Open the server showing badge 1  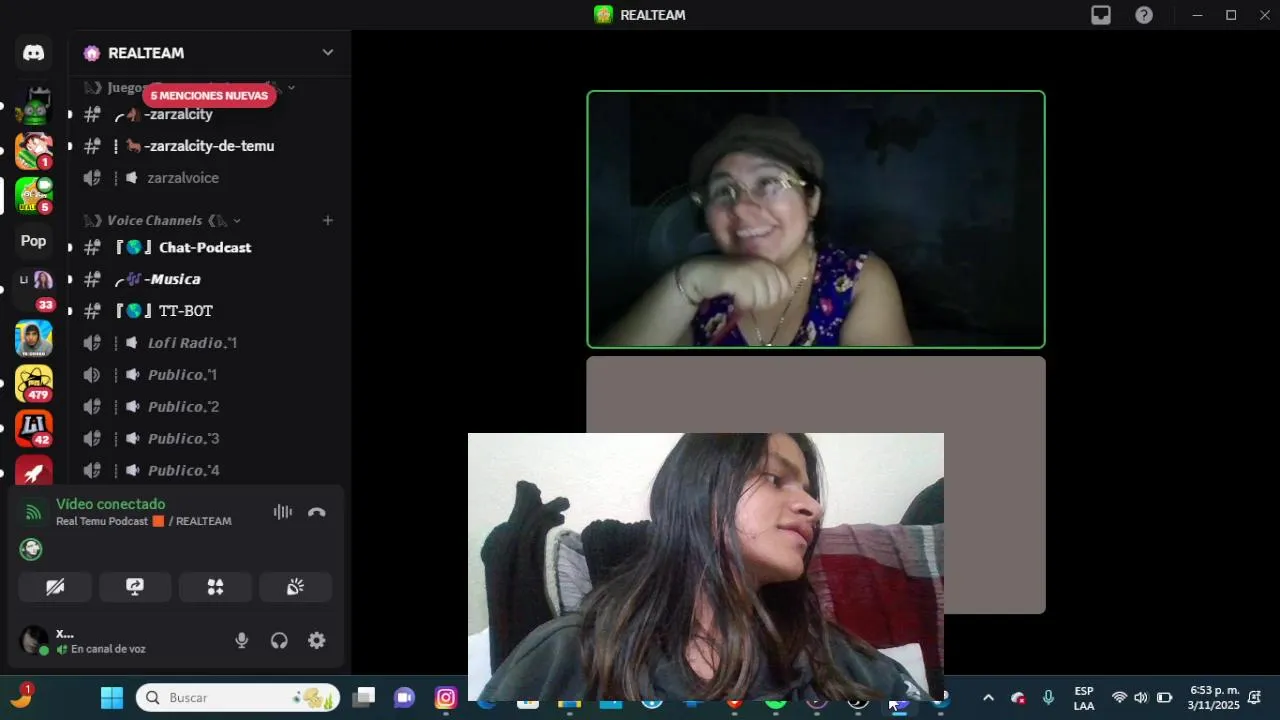pos(34,150)
